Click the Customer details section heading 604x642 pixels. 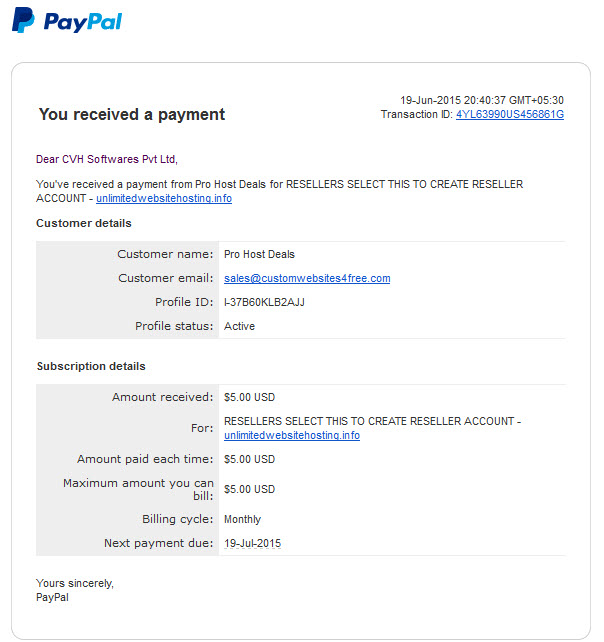[x=84, y=223]
